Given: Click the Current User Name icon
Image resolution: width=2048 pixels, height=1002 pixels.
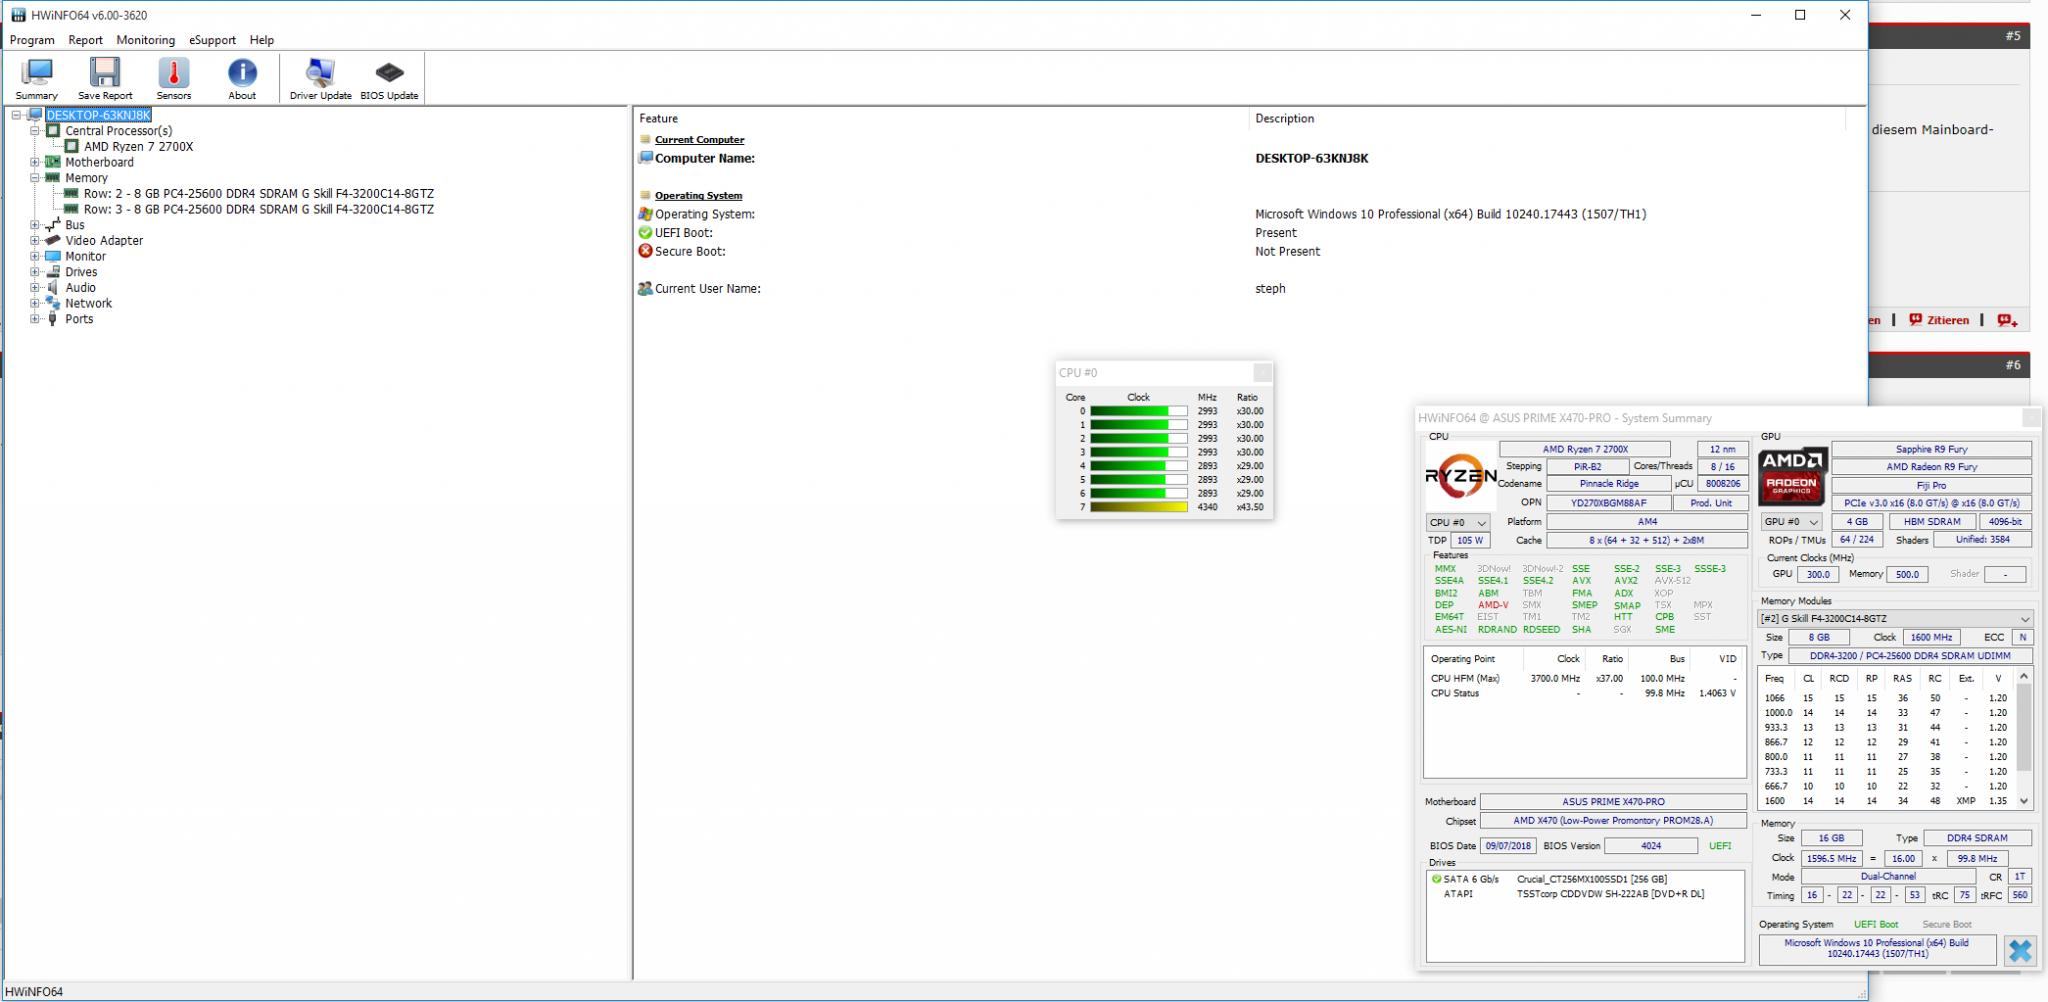Looking at the screenshot, I should click(x=645, y=289).
